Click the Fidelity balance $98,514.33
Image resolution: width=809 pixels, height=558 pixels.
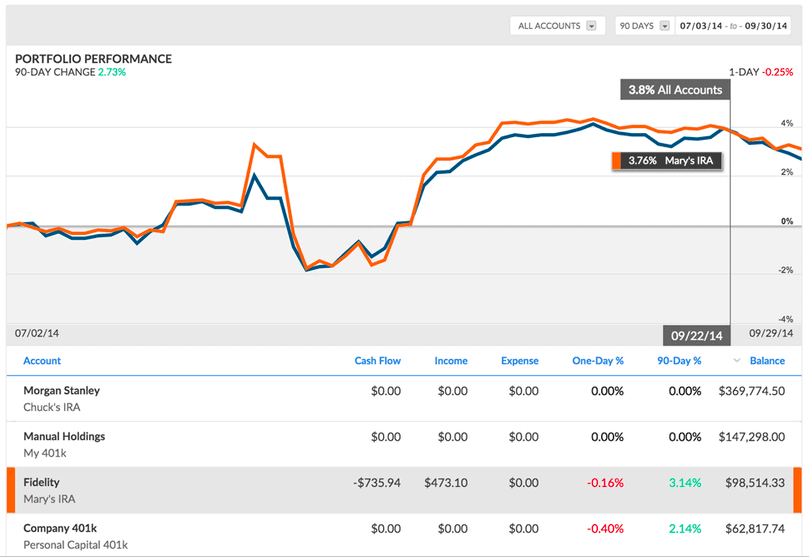click(752, 483)
